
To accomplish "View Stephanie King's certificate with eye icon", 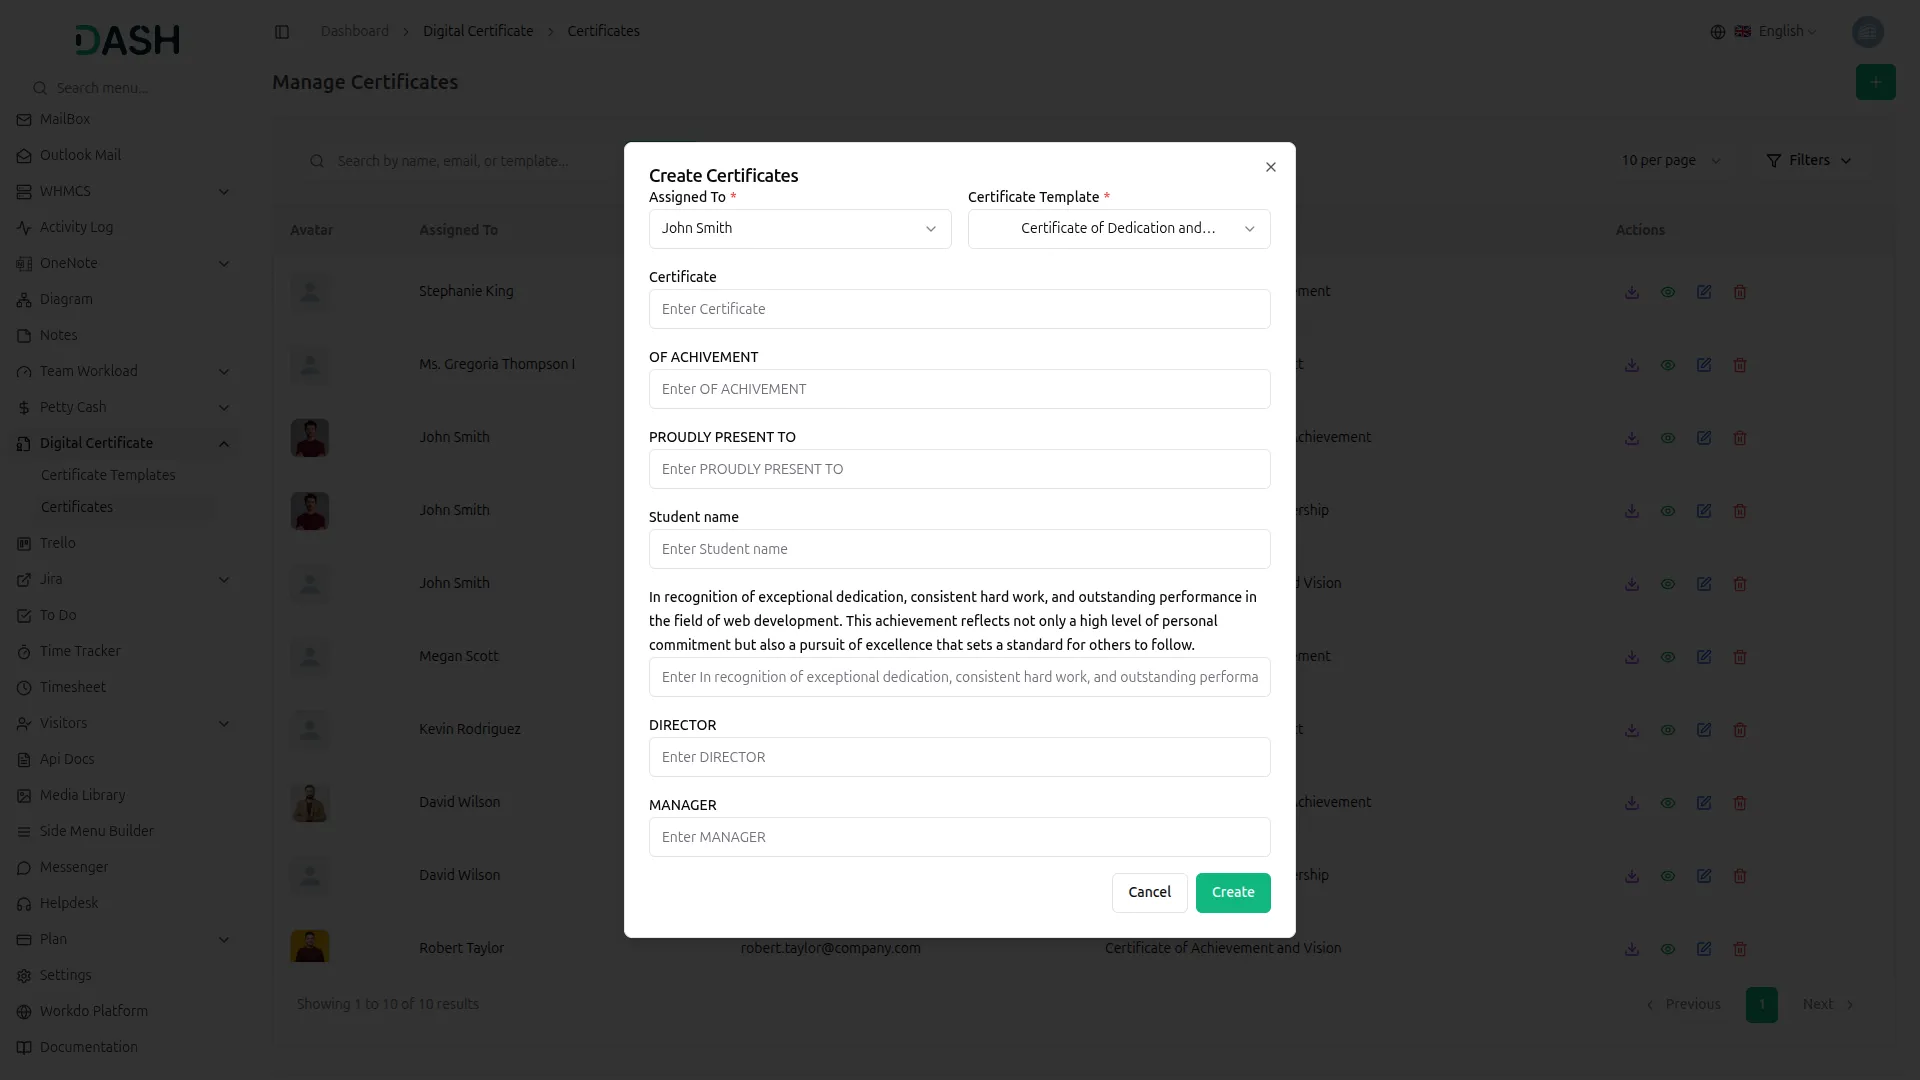I will tap(1668, 292).
